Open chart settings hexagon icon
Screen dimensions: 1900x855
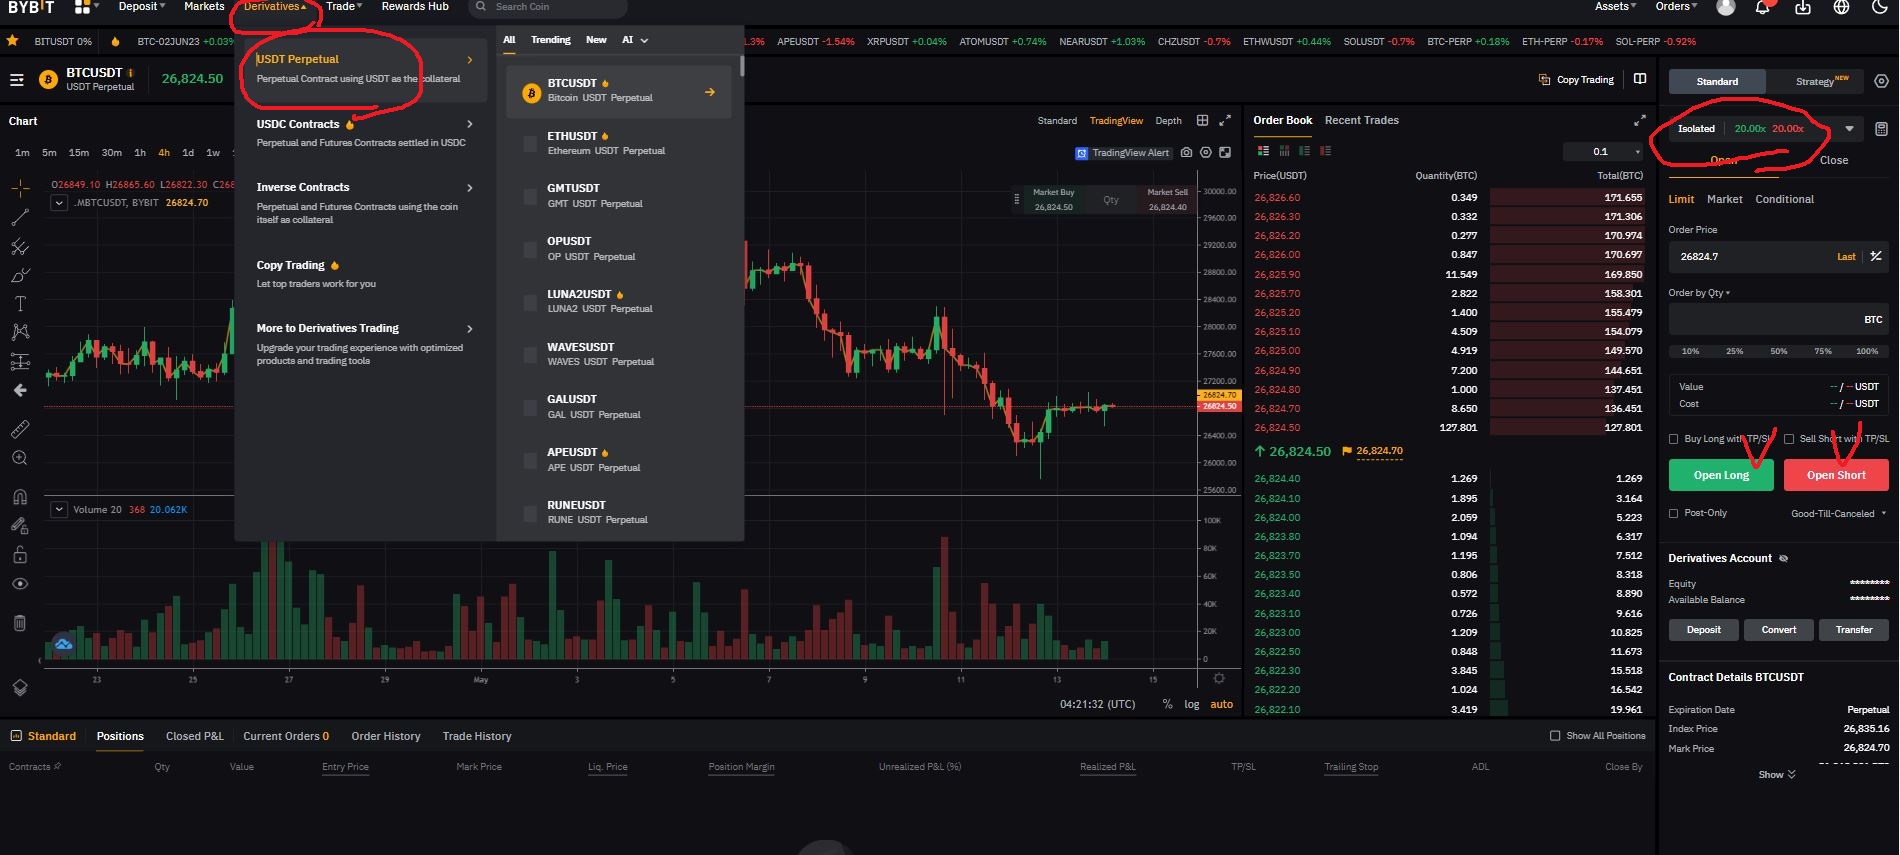(1206, 153)
